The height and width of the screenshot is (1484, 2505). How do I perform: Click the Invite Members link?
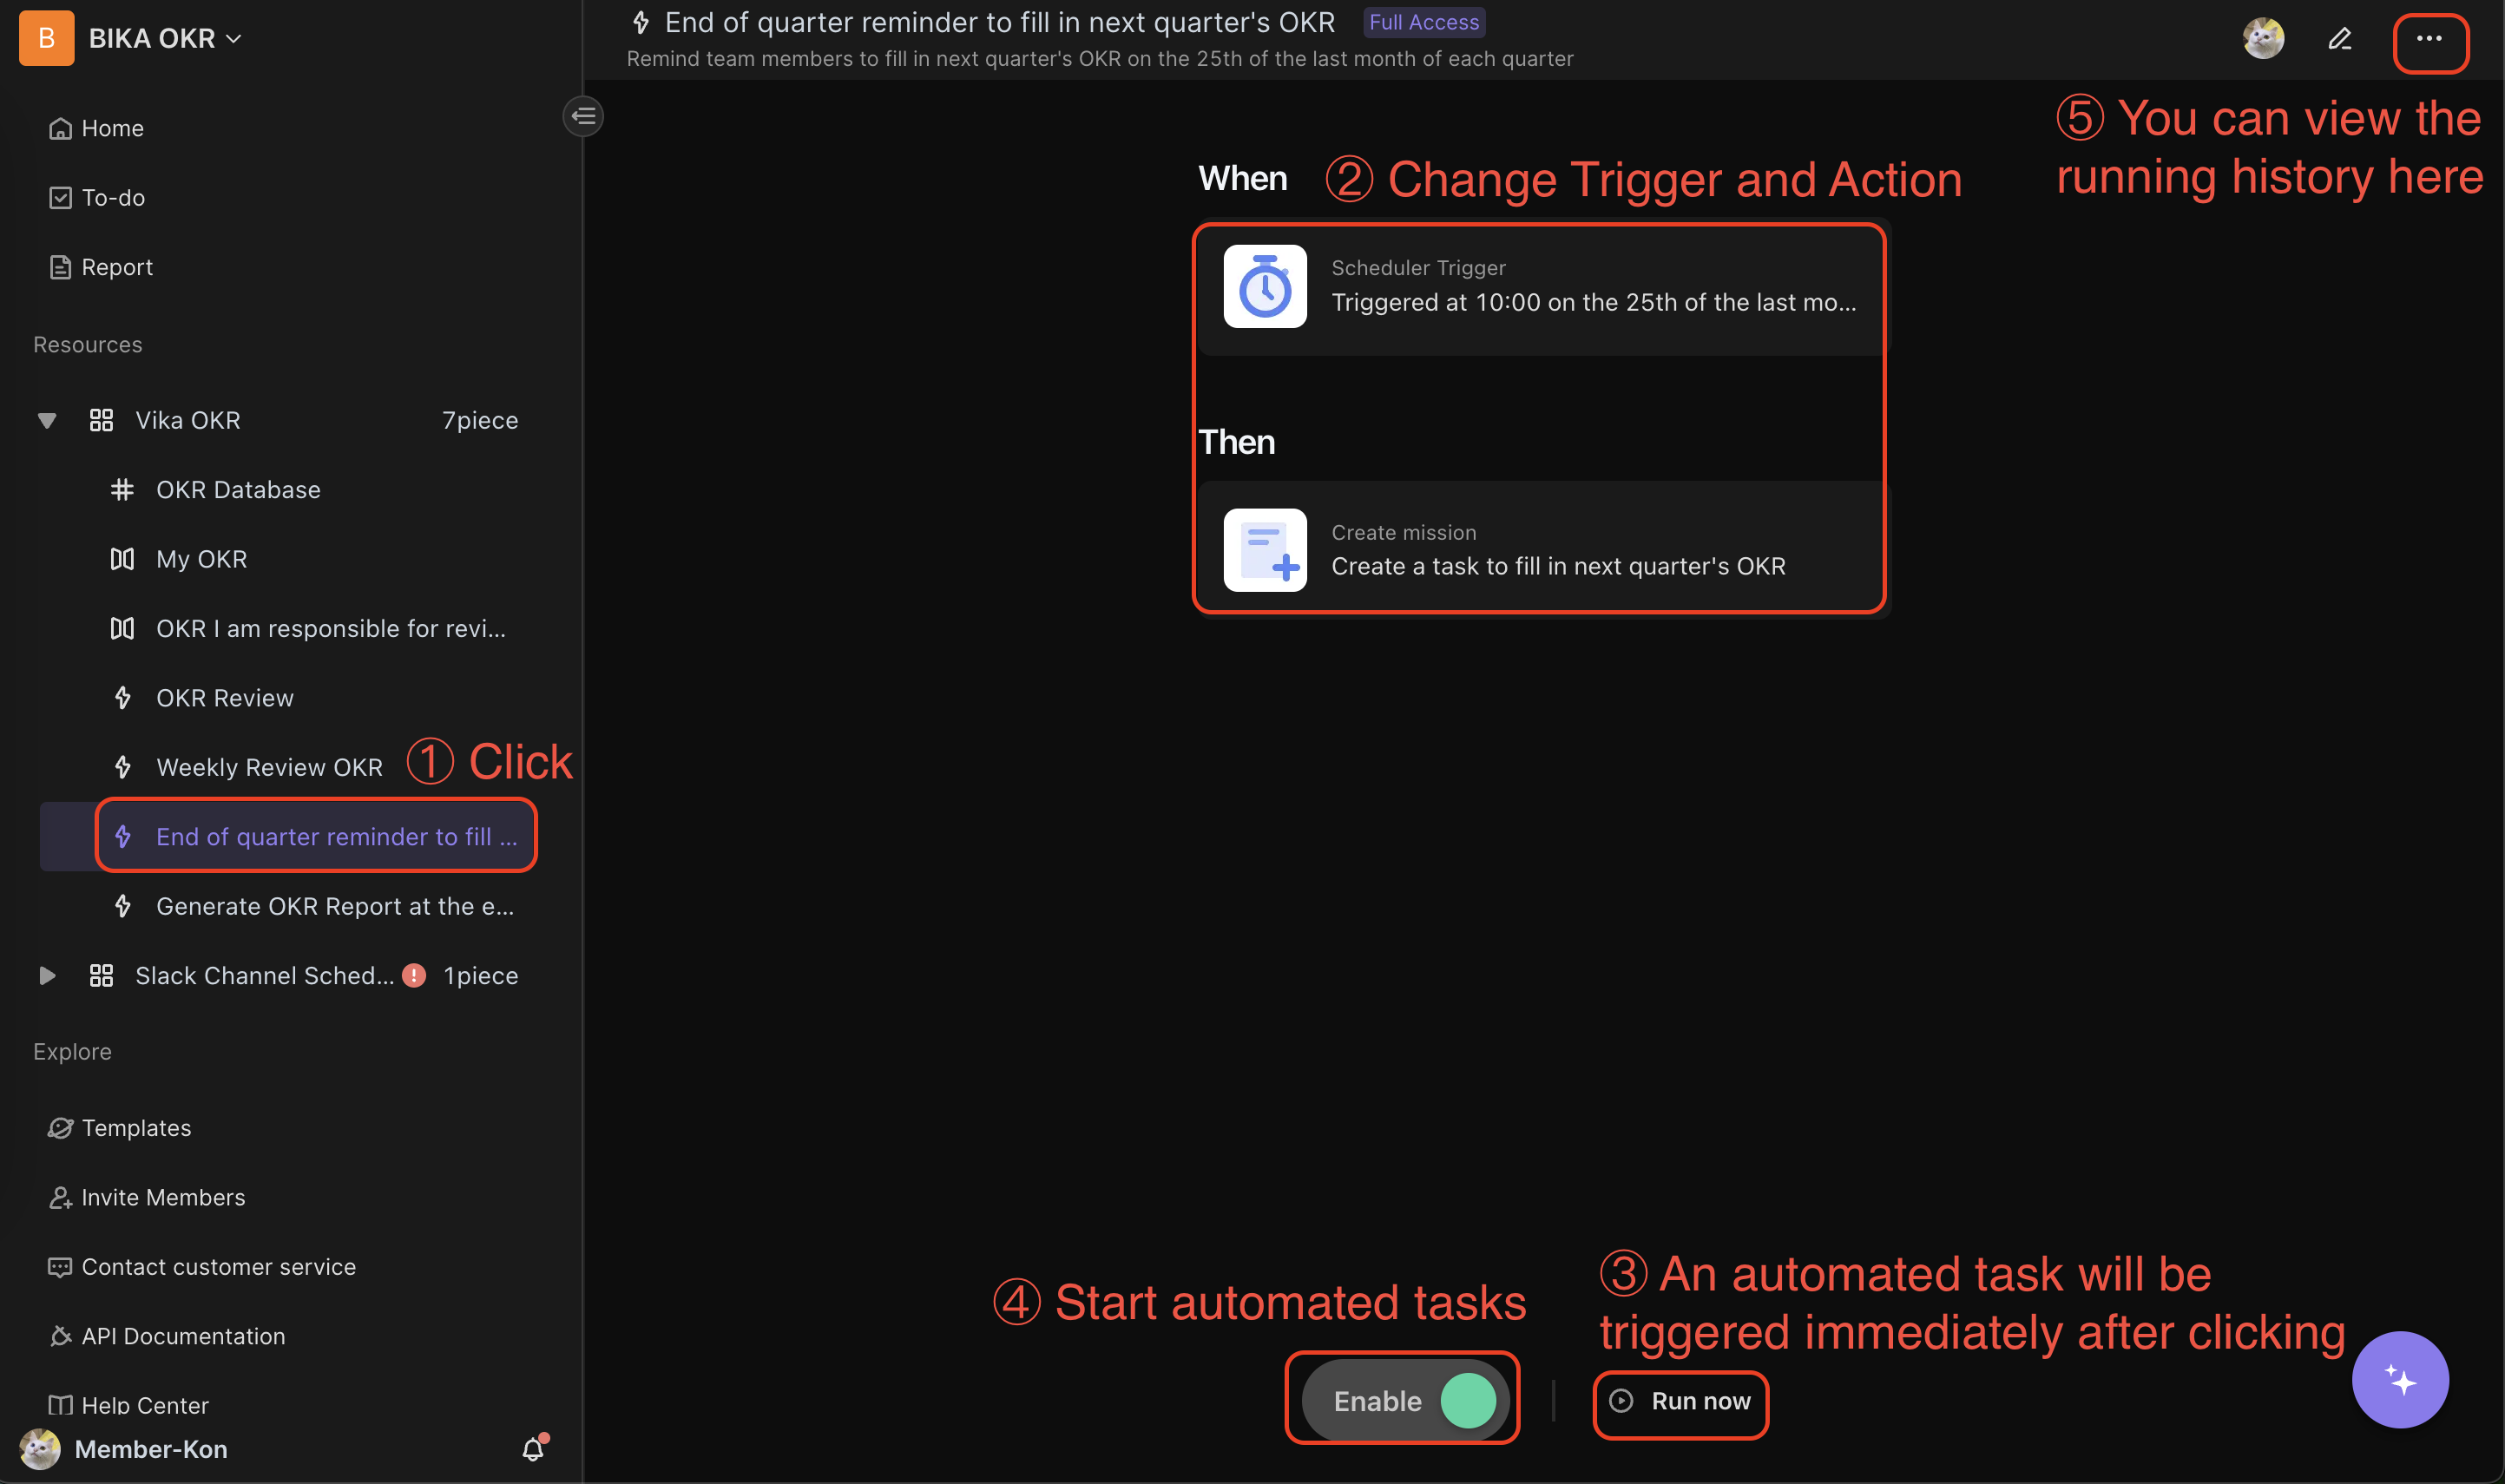click(162, 1196)
